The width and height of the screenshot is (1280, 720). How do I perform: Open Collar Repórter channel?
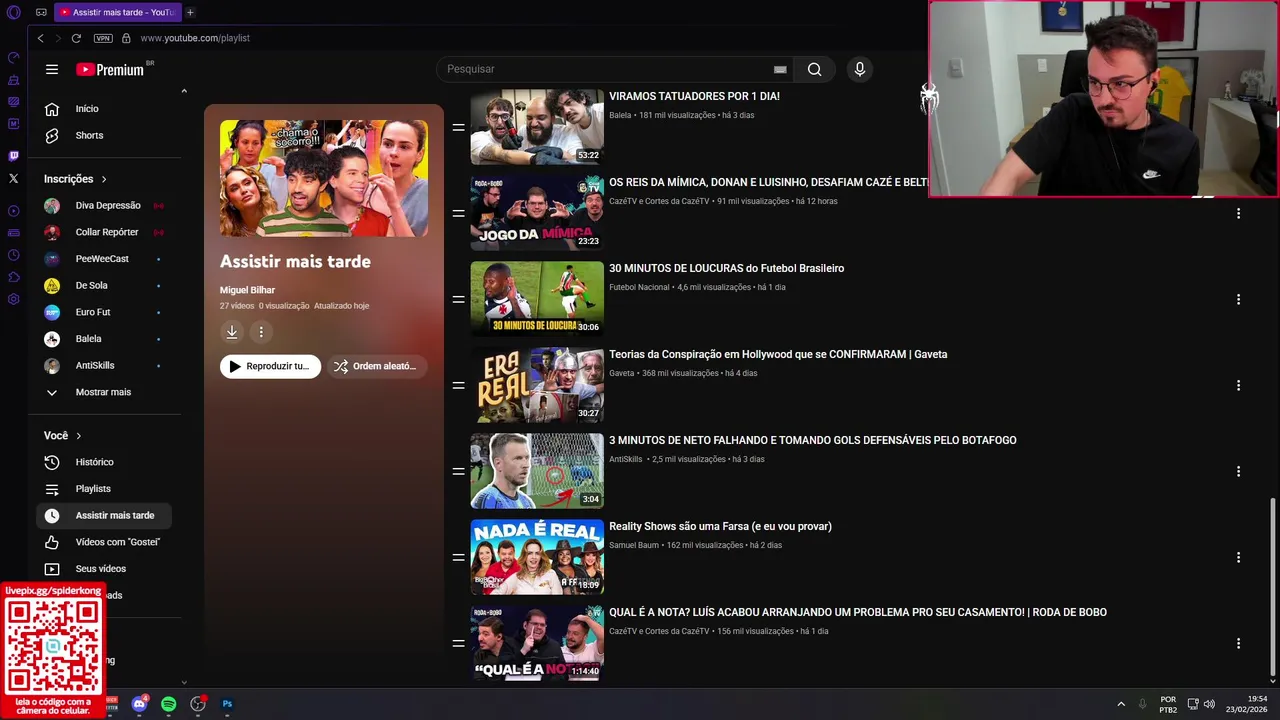click(x=104, y=232)
